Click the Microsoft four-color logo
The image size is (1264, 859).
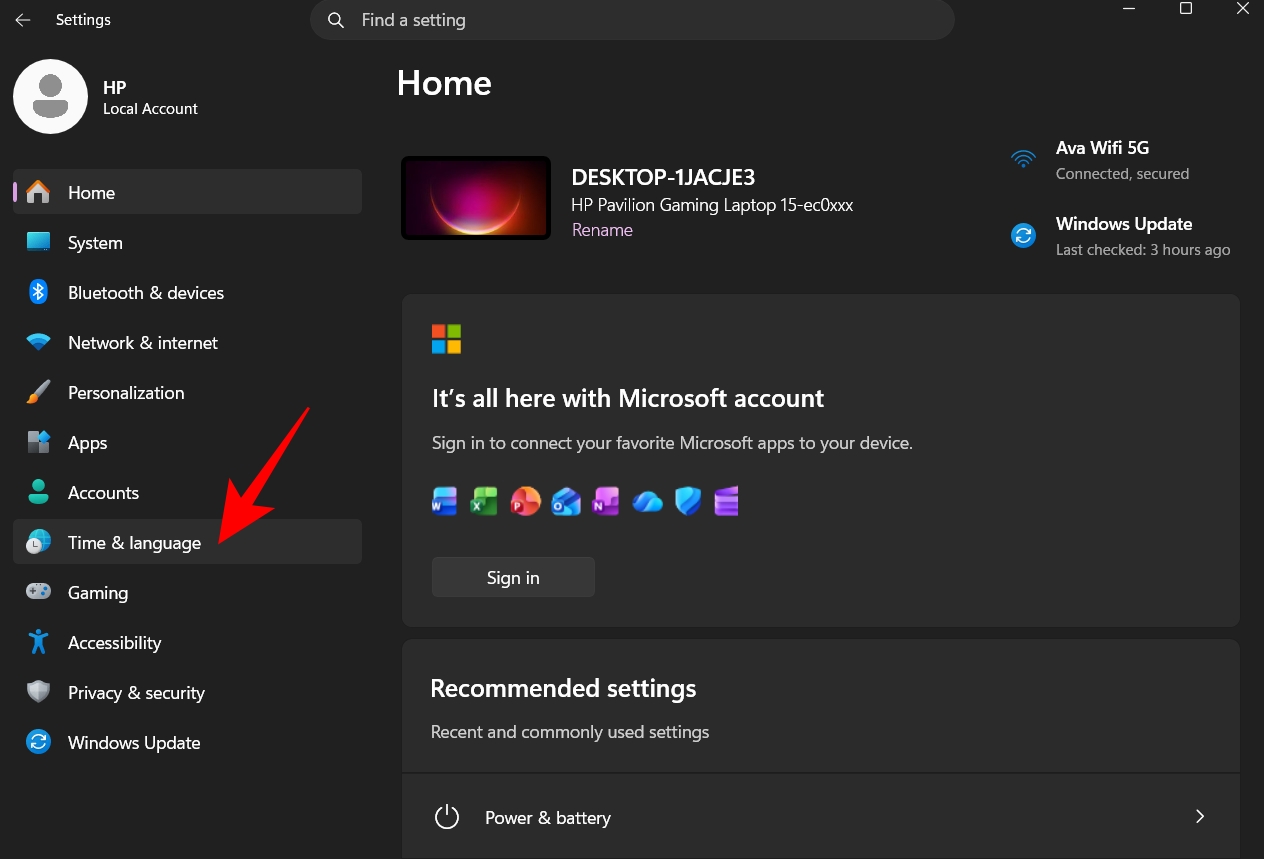(446, 339)
